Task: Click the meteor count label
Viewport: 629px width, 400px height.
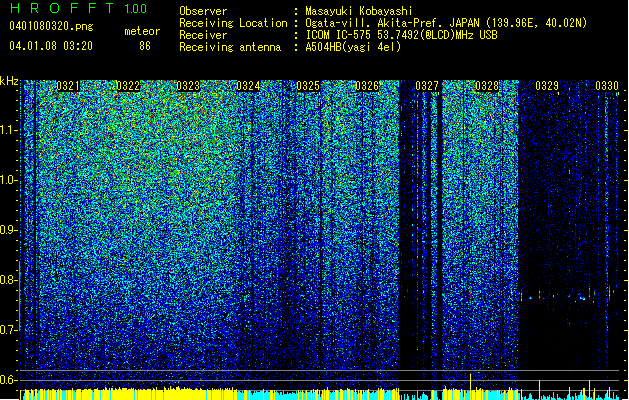Action: click(142, 31)
